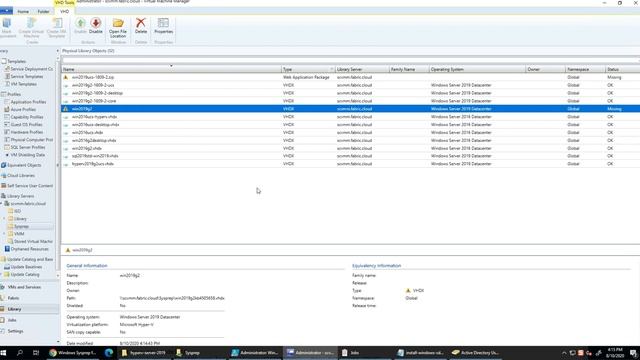Click the library objects search box
This screenshot has width=640, height=360.
350,60
